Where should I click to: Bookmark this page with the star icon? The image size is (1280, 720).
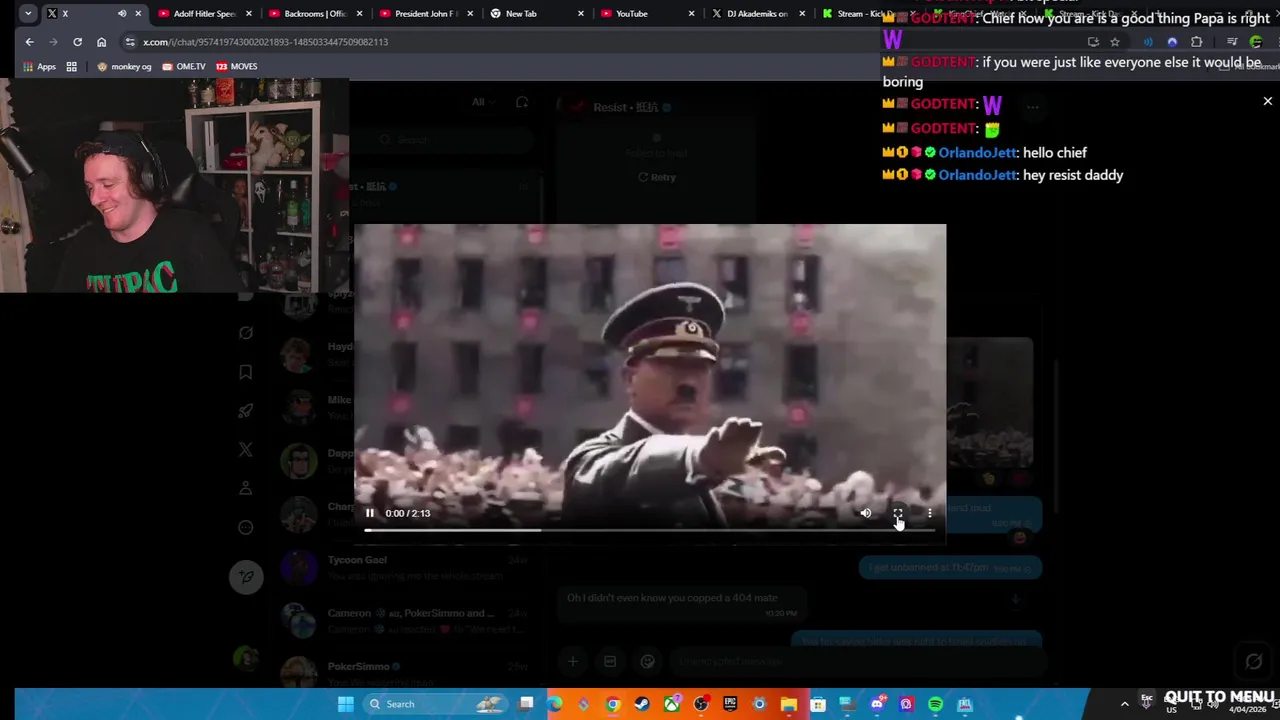click(1115, 42)
